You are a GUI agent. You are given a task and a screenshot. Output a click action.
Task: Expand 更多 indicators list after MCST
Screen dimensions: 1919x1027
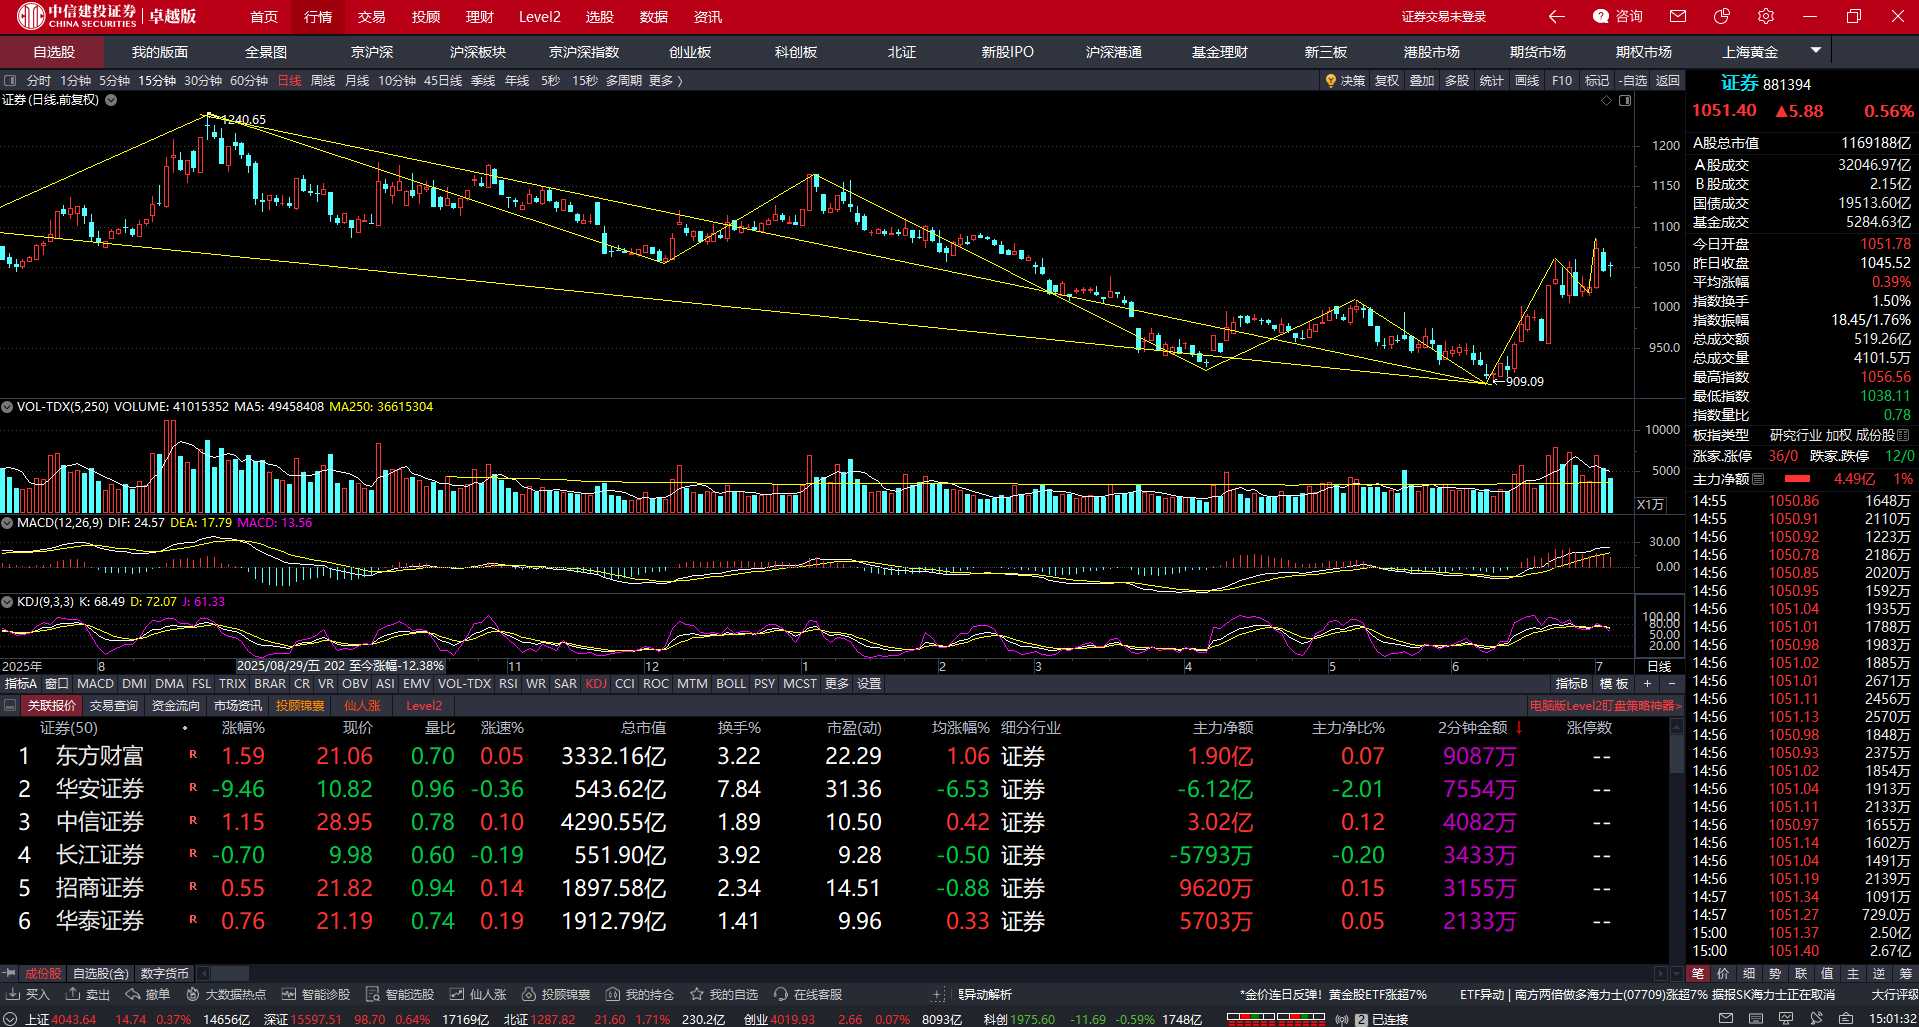click(836, 684)
